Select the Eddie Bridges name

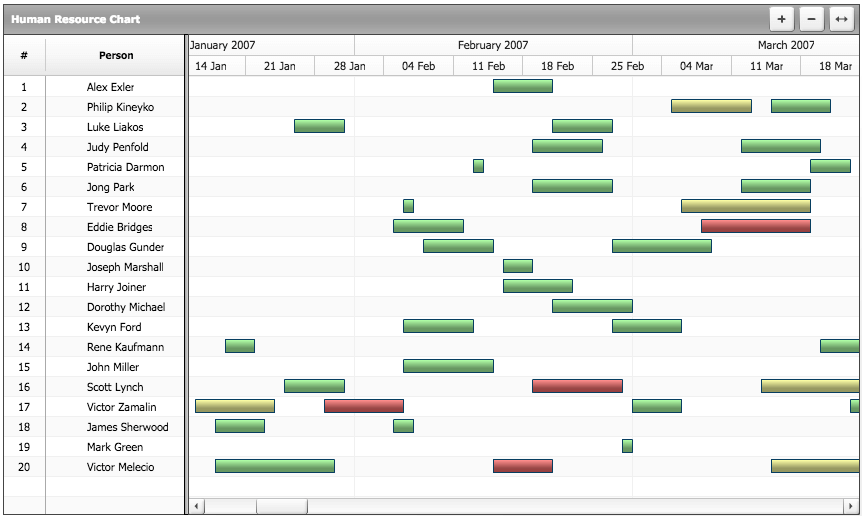click(x=119, y=227)
